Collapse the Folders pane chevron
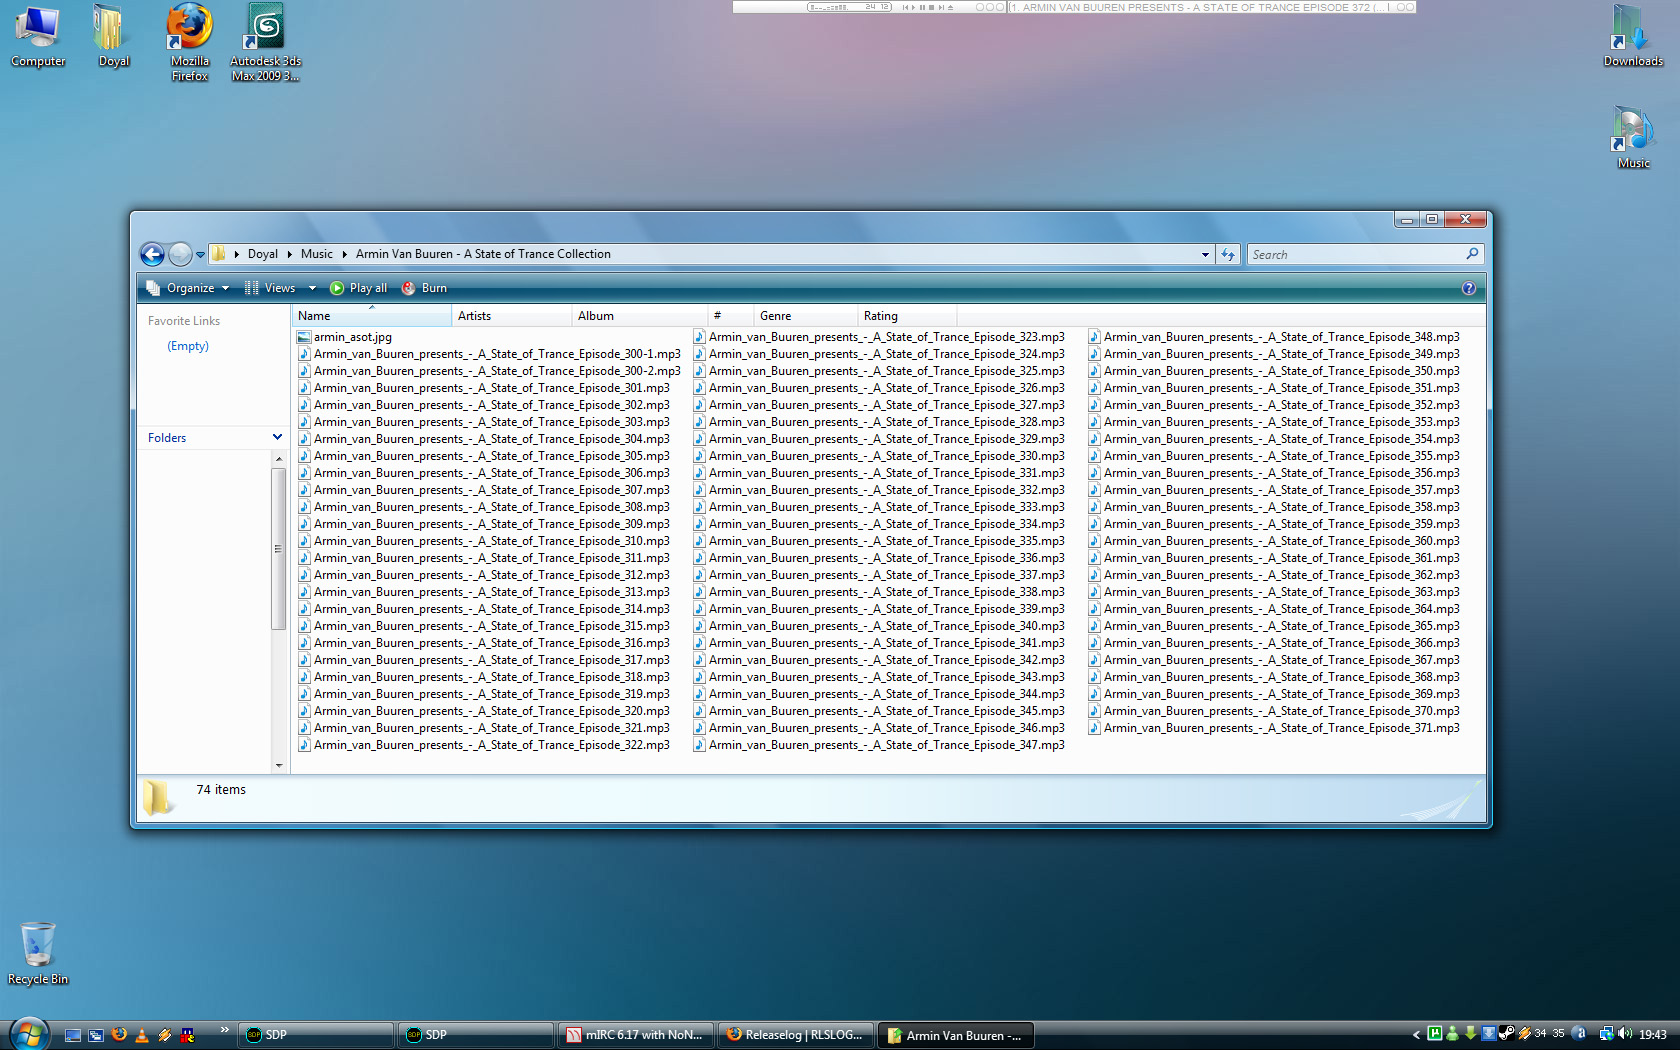 pyautogui.click(x=277, y=437)
